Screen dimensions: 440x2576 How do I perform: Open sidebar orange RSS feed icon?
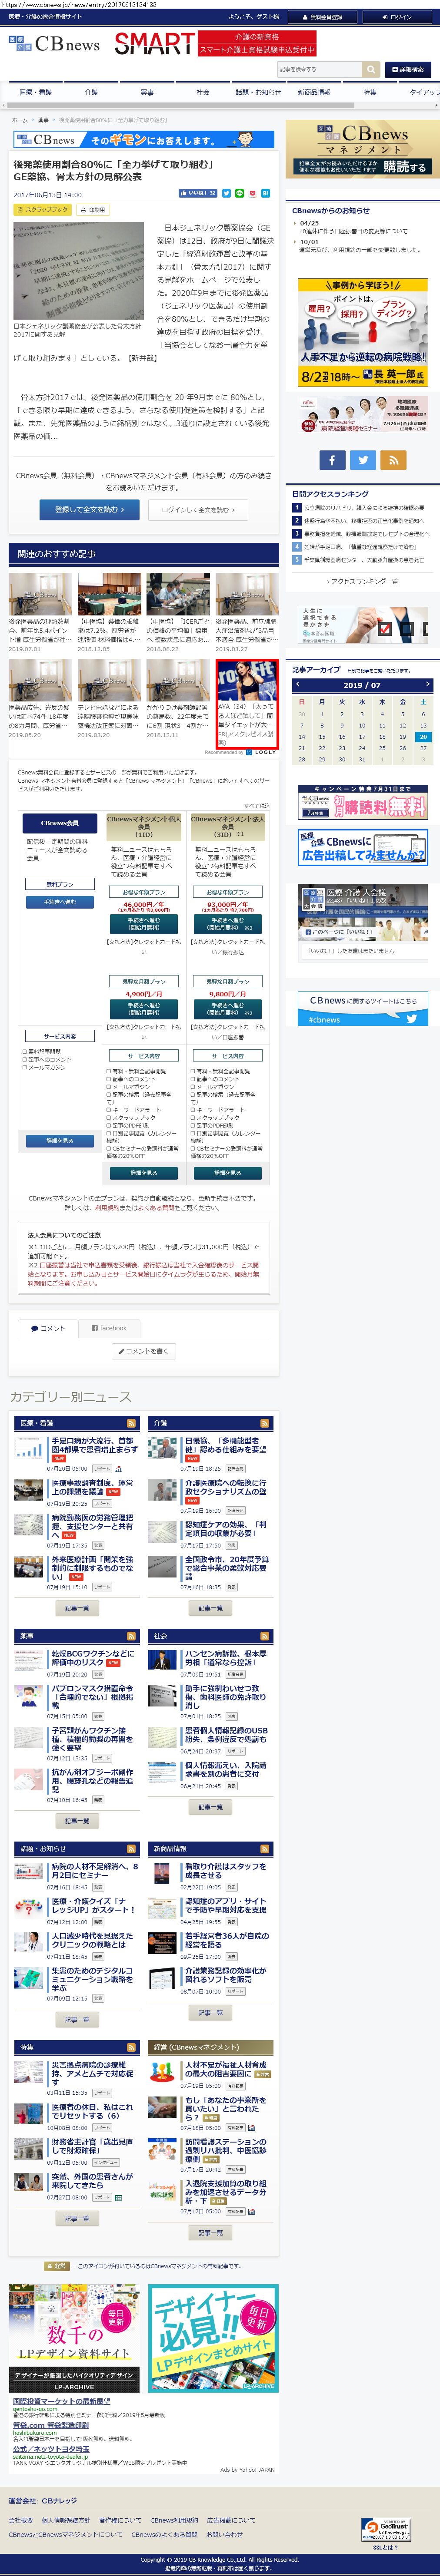point(393,460)
